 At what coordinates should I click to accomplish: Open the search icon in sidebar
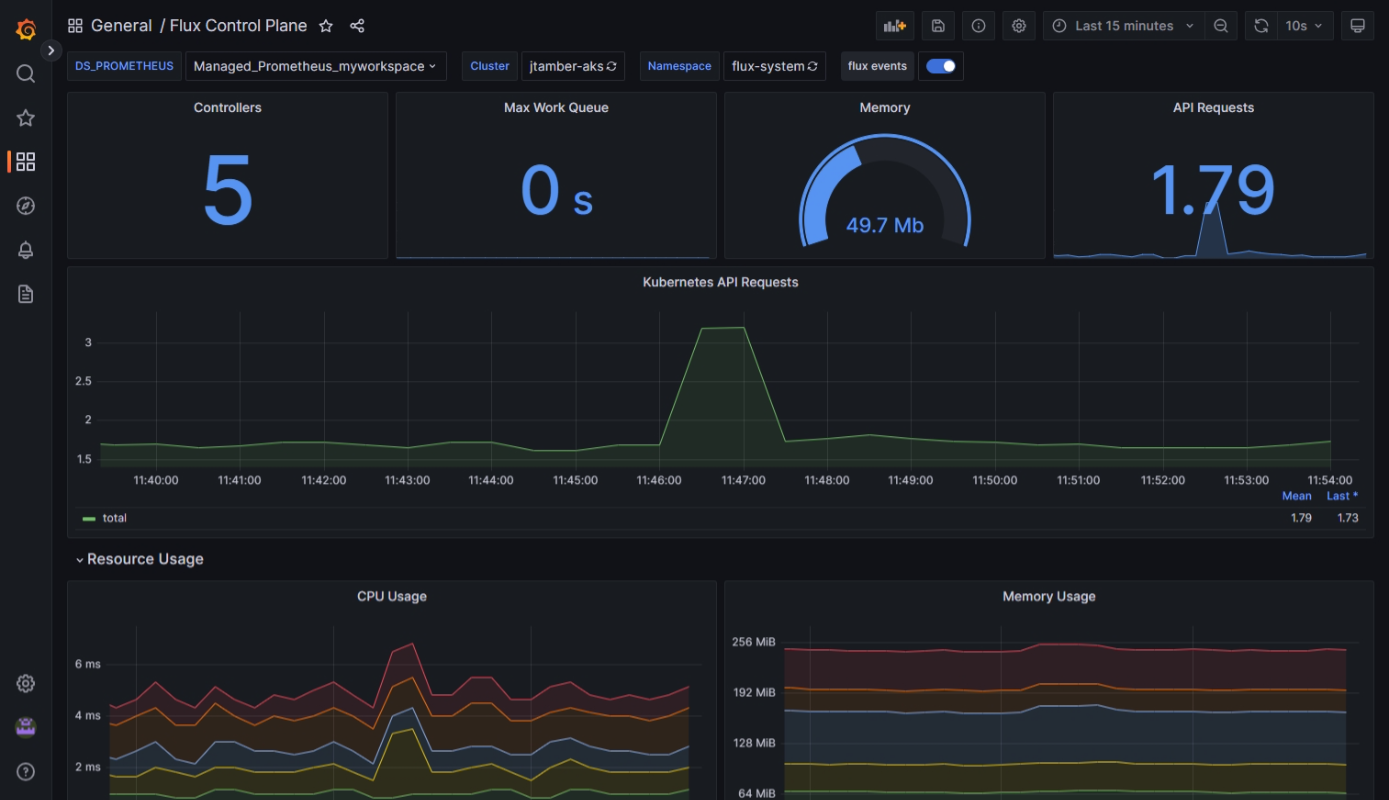[26, 74]
